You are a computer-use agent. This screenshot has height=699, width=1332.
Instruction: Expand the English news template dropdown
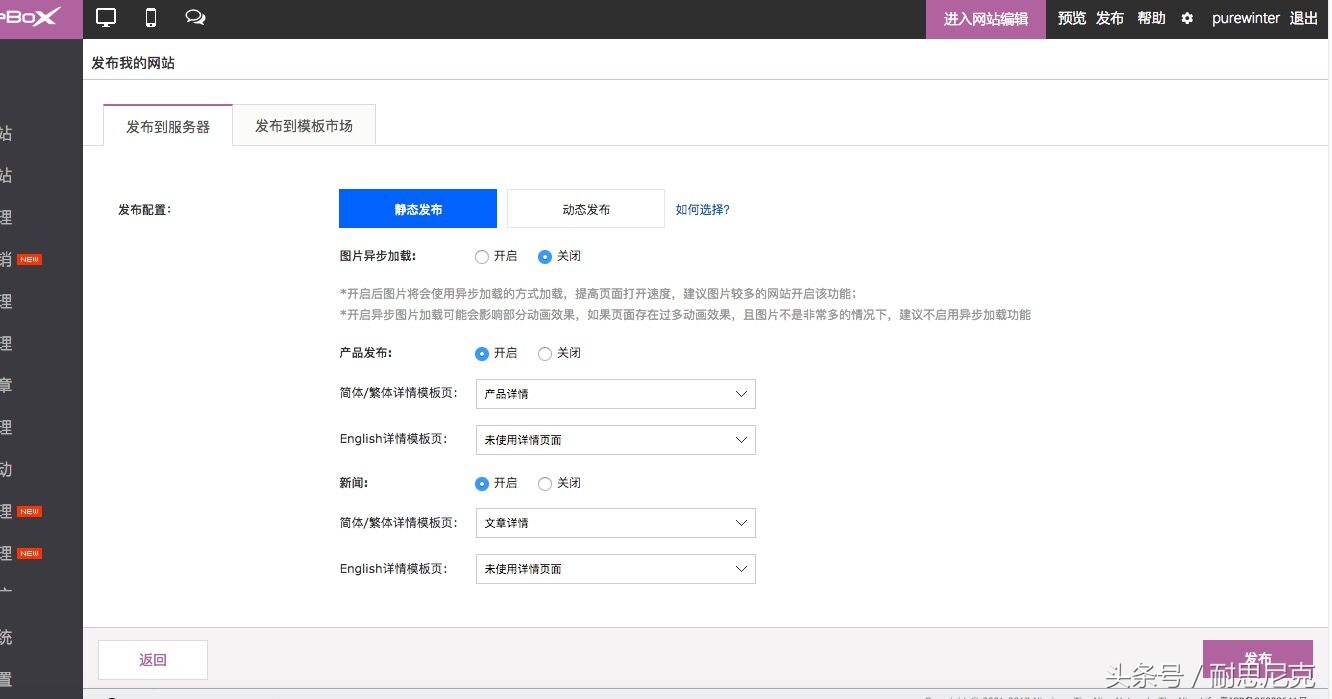pyautogui.click(x=615, y=568)
